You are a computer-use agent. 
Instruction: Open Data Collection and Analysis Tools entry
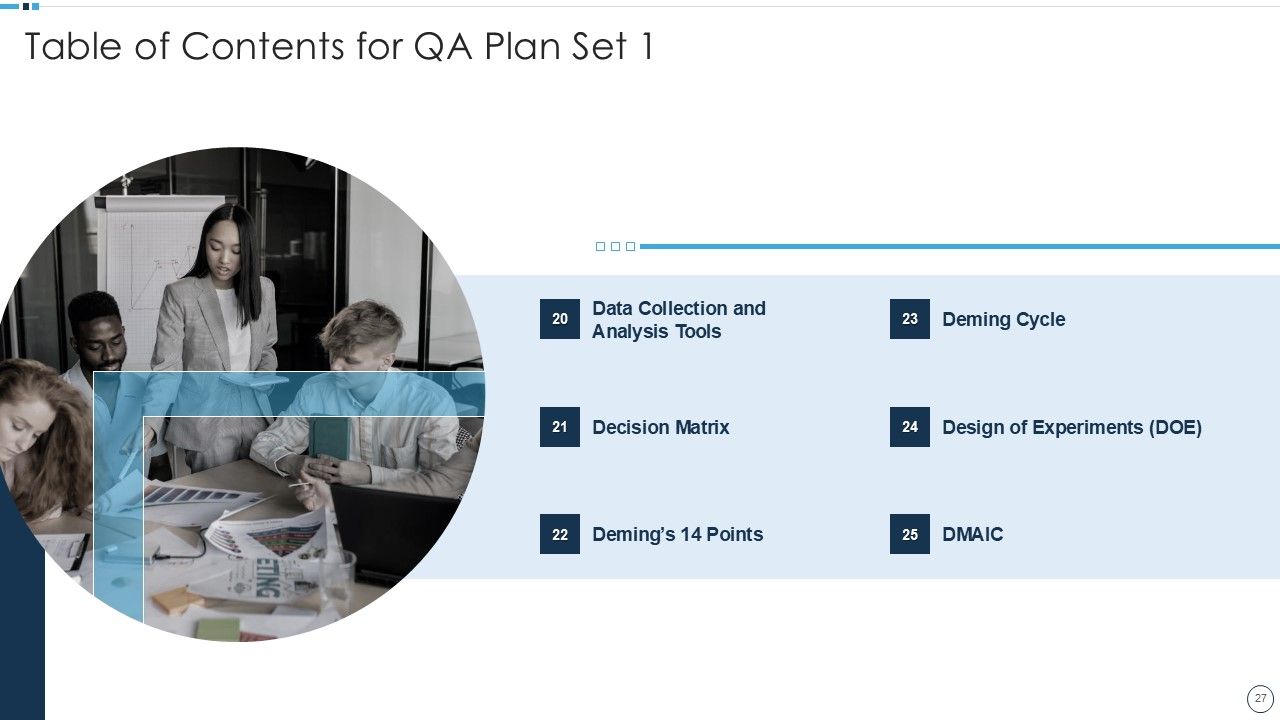point(678,320)
